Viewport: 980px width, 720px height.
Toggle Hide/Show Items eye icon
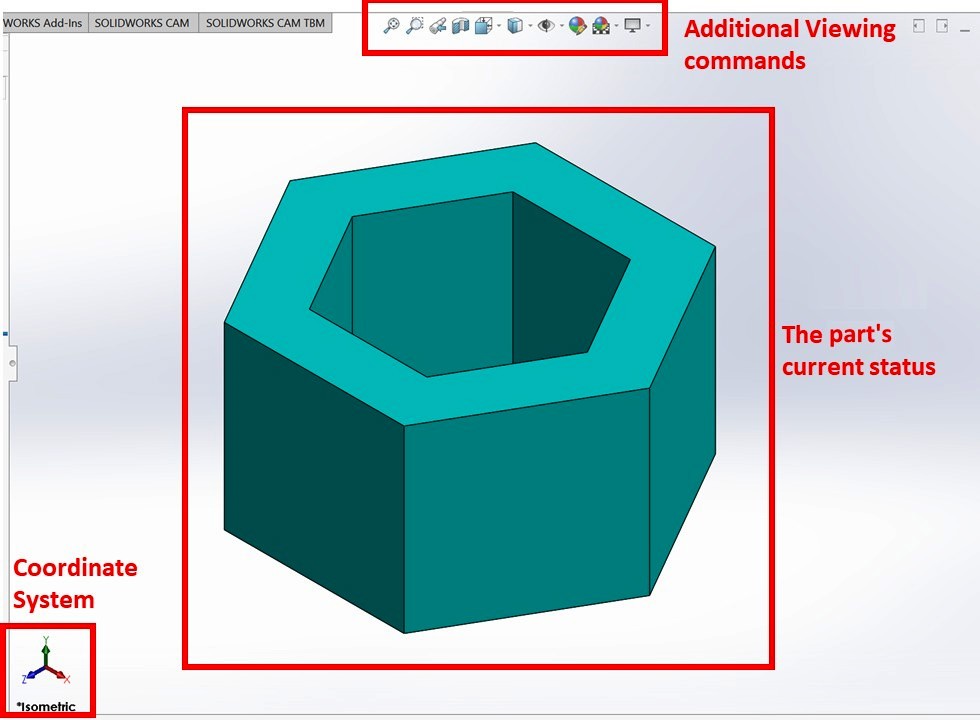(545, 26)
